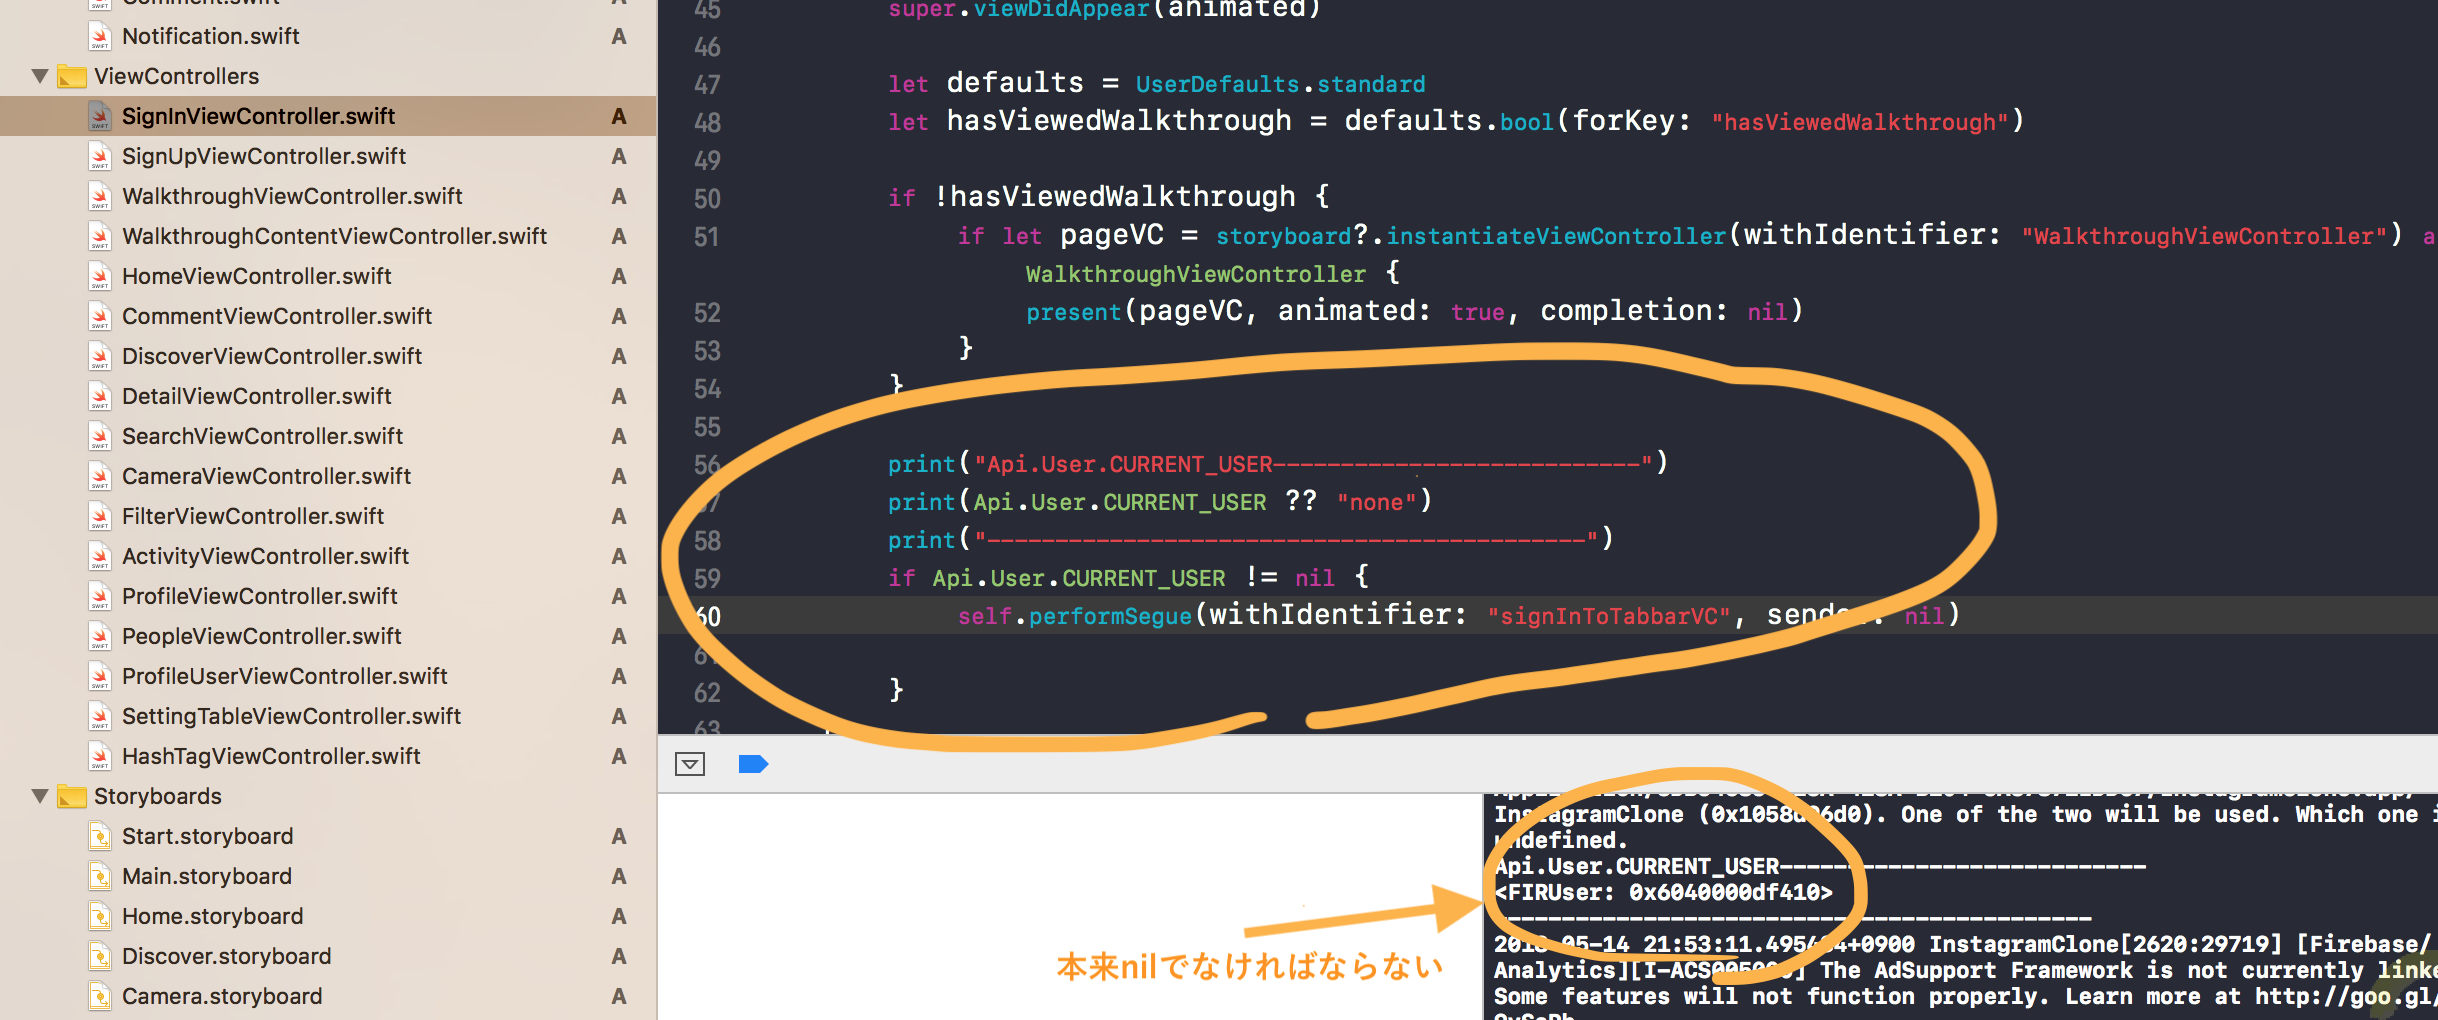Select SettingTableViewController.swift in the navigator
The width and height of the screenshot is (2438, 1020).
coord(290,716)
